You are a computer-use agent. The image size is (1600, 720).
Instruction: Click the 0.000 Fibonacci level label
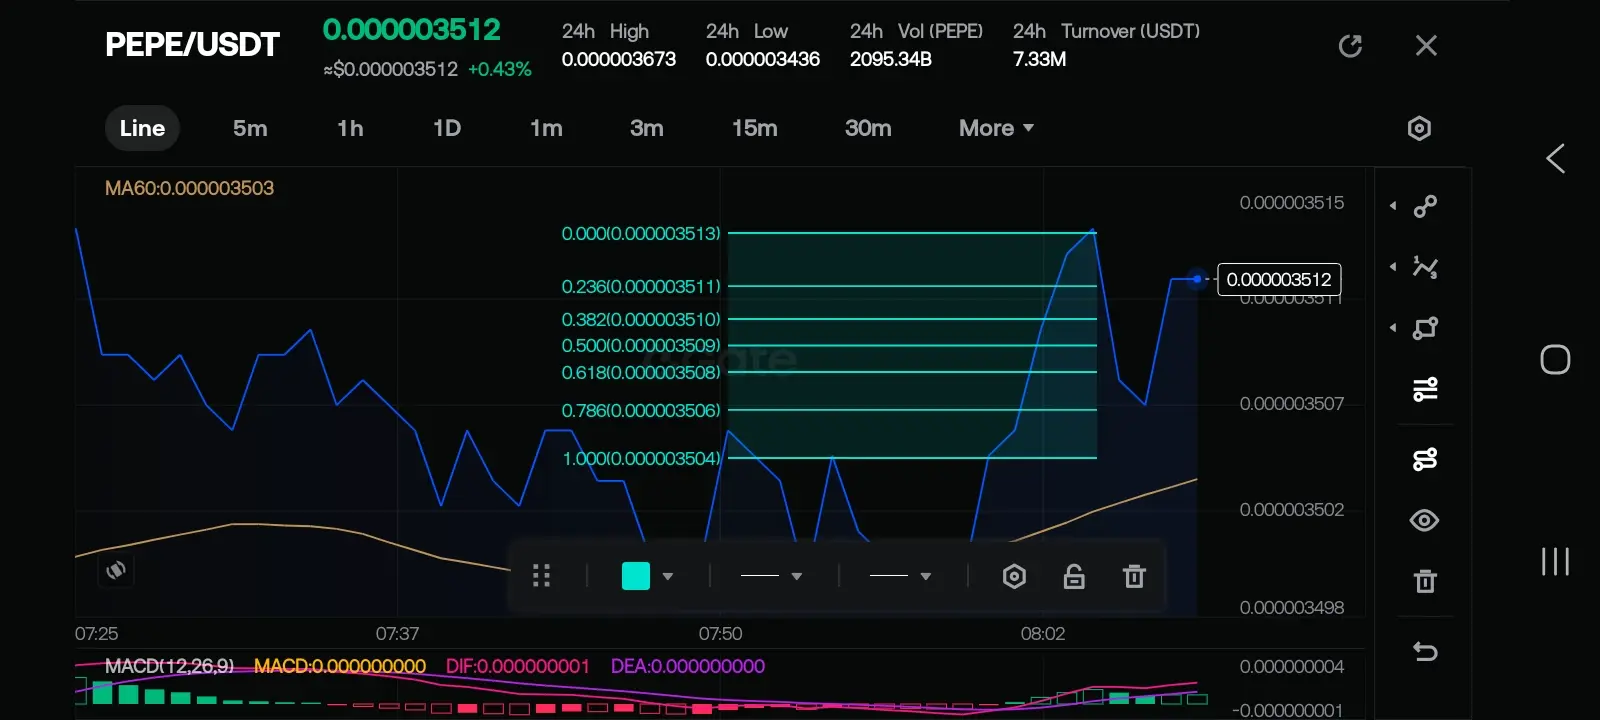(x=641, y=233)
